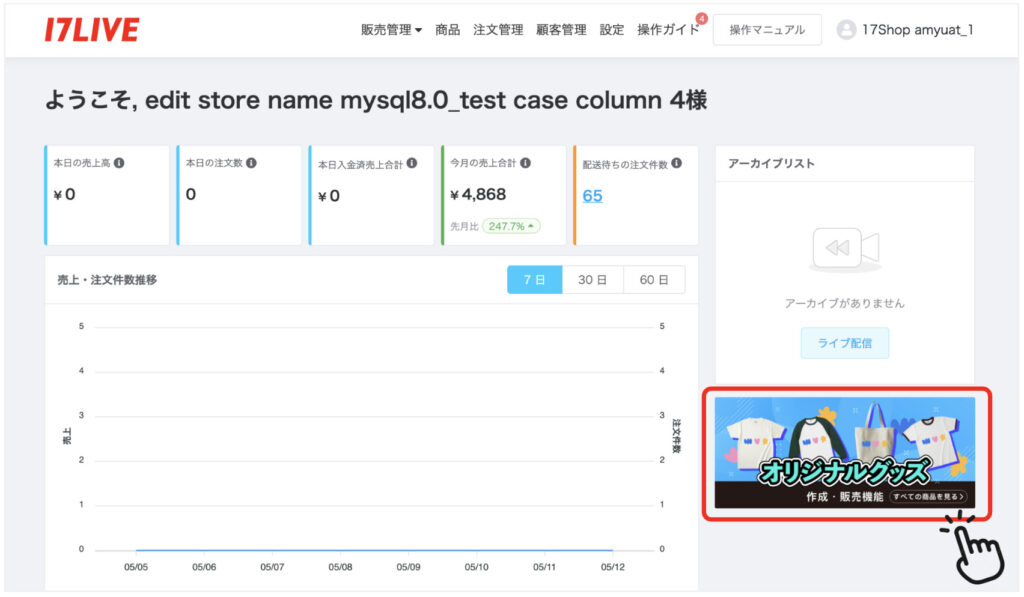Image resolution: width=1024 pixels, height=597 pixels.
Task: Click the ¥4,868 monthly sales value
Action: [478, 195]
